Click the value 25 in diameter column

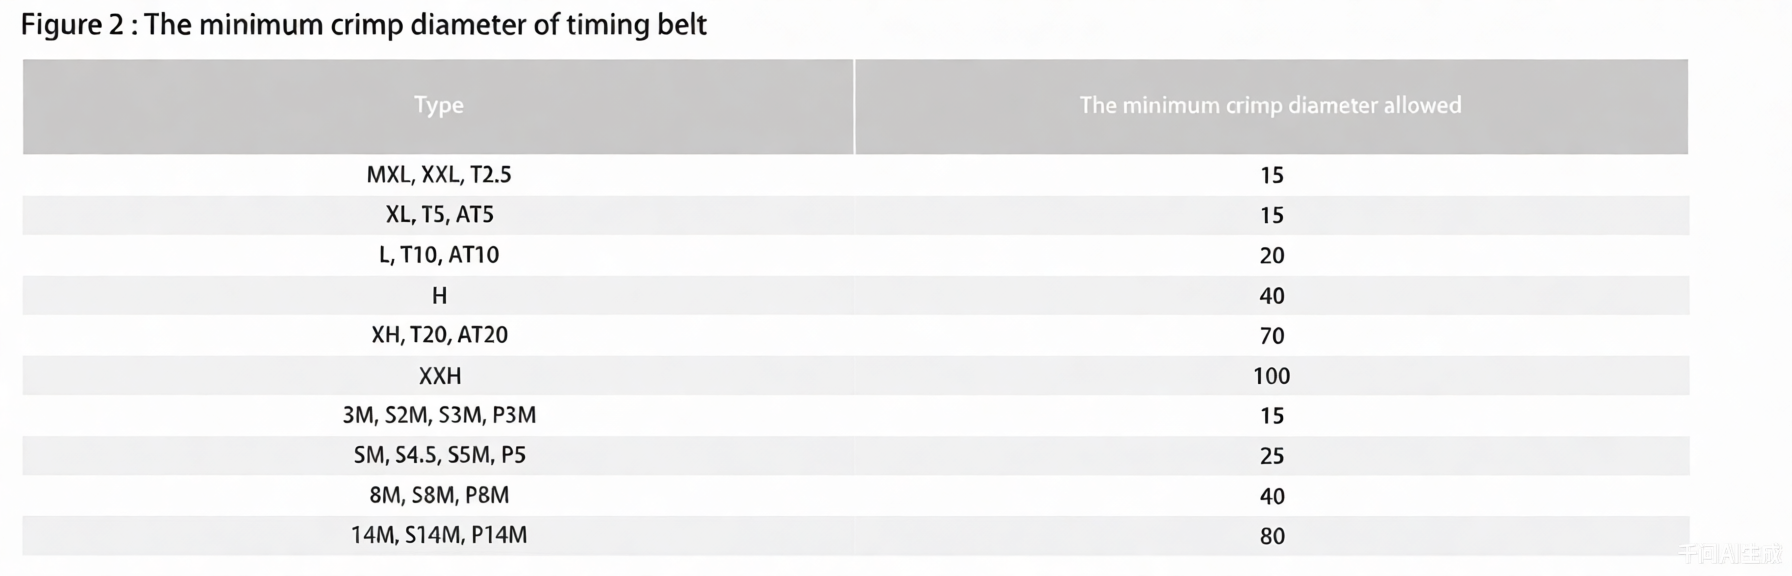click(x=1271, y=456)
